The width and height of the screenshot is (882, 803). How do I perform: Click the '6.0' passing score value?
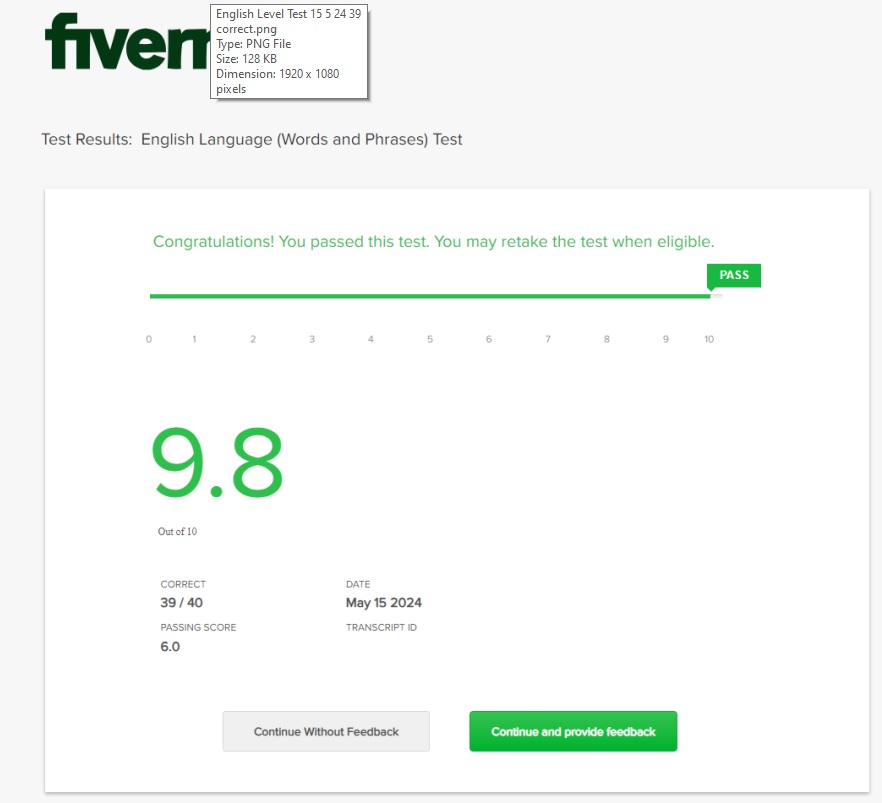170,646
